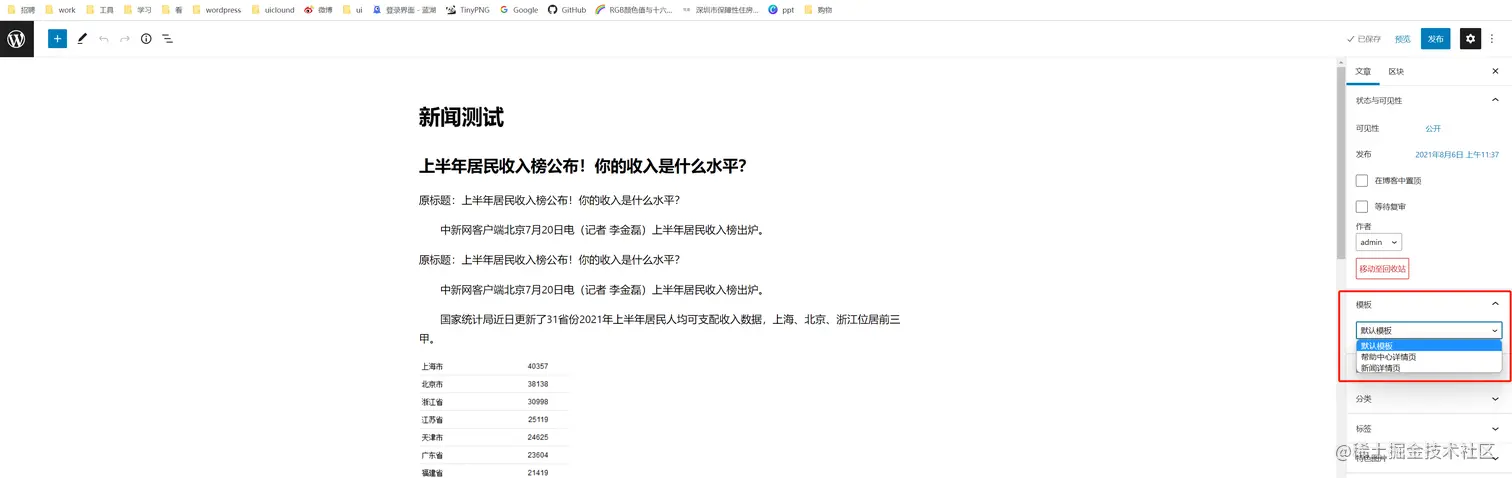Click 移动至回收站 trash button
The height and width of the screenshot is (478, 1512).
[x=1382, y=268]
